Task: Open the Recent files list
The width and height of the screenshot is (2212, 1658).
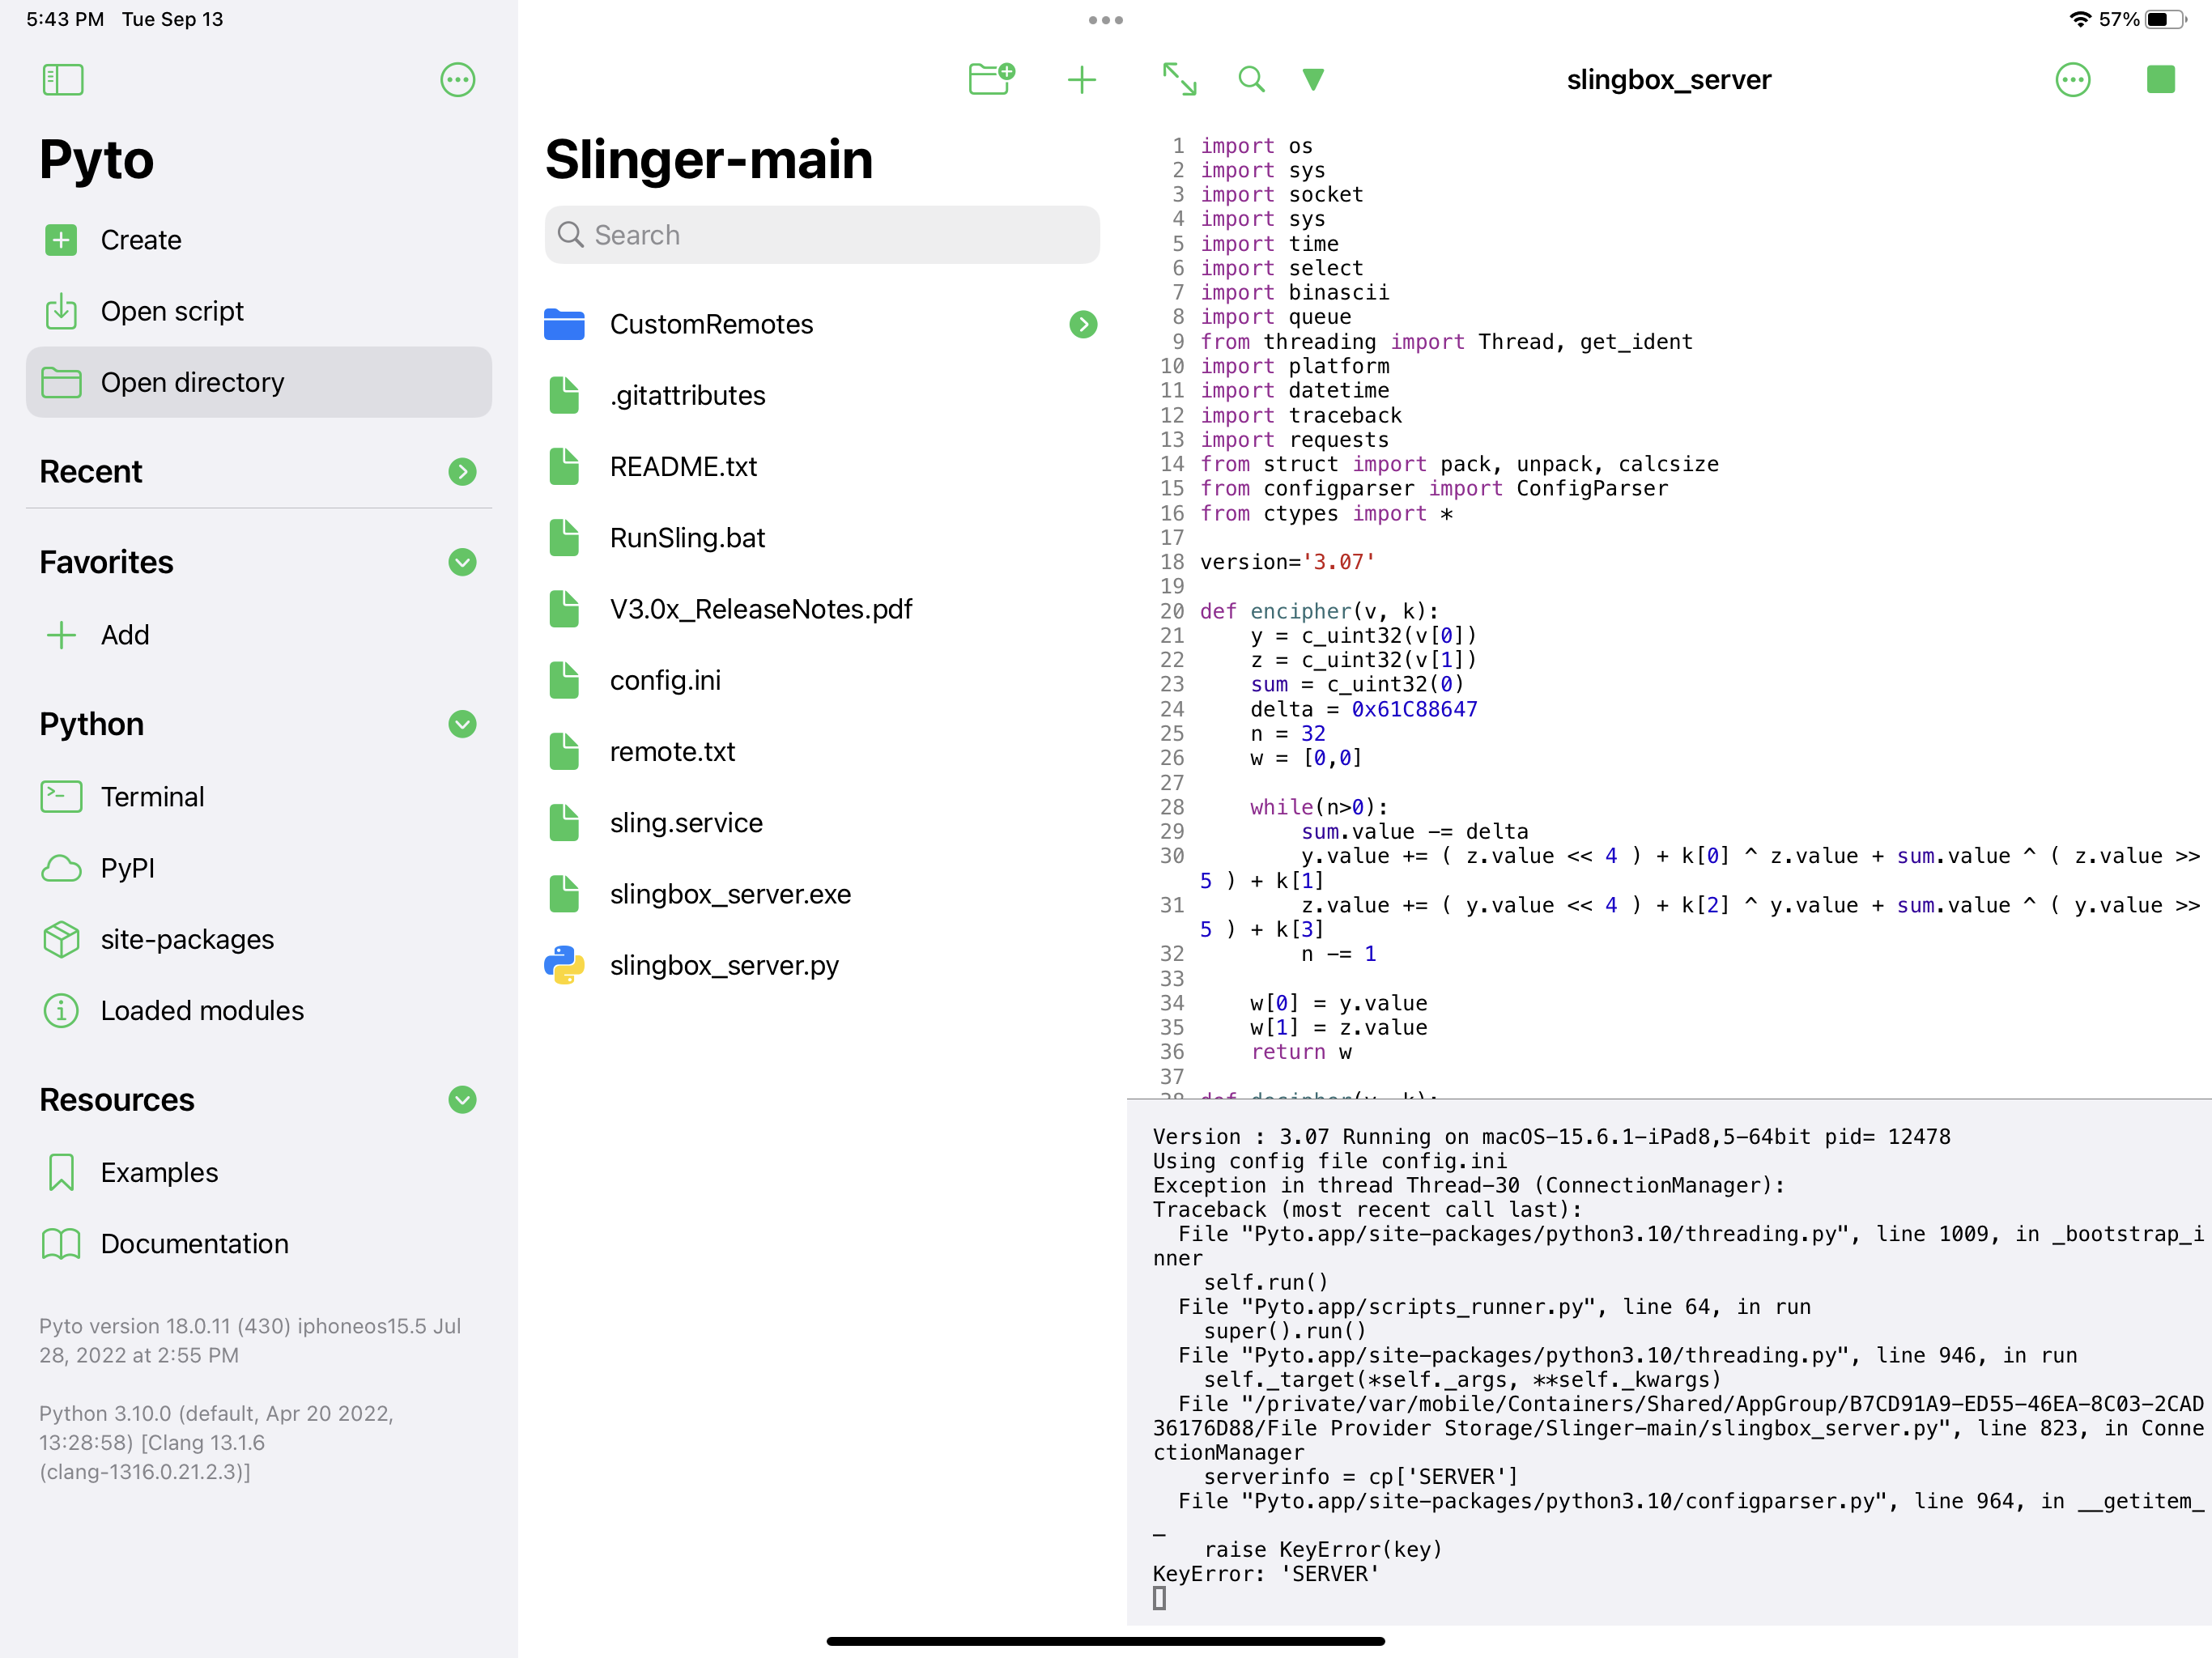Action: pos(462,472)
